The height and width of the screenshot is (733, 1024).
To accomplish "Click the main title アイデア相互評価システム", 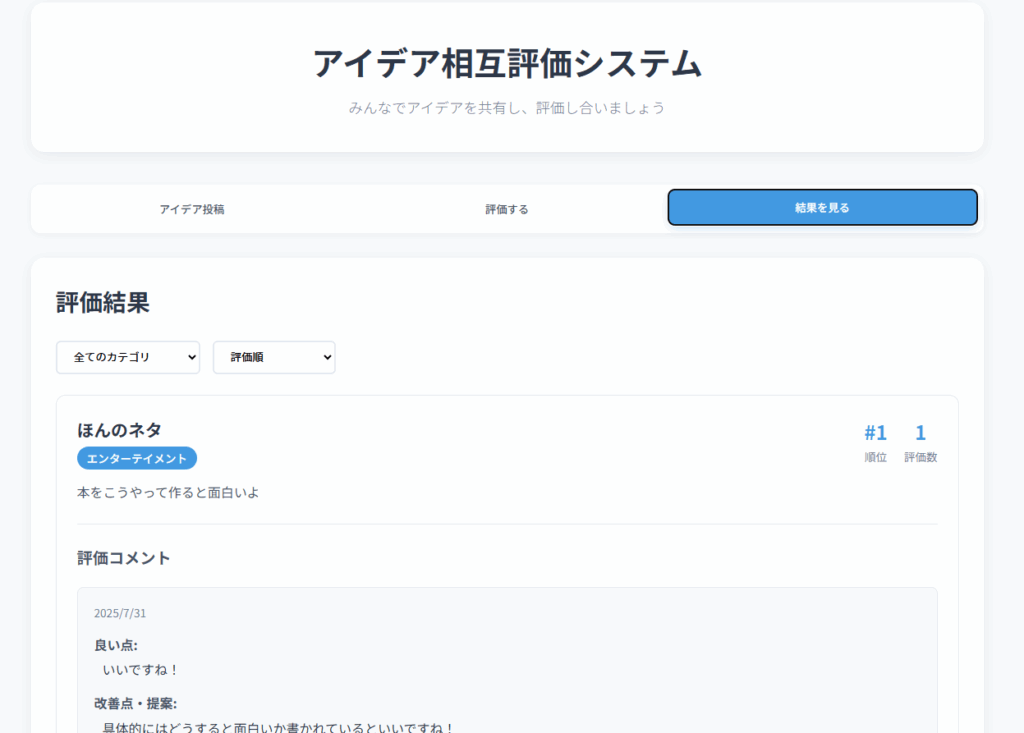I will (x=507, y=63).
